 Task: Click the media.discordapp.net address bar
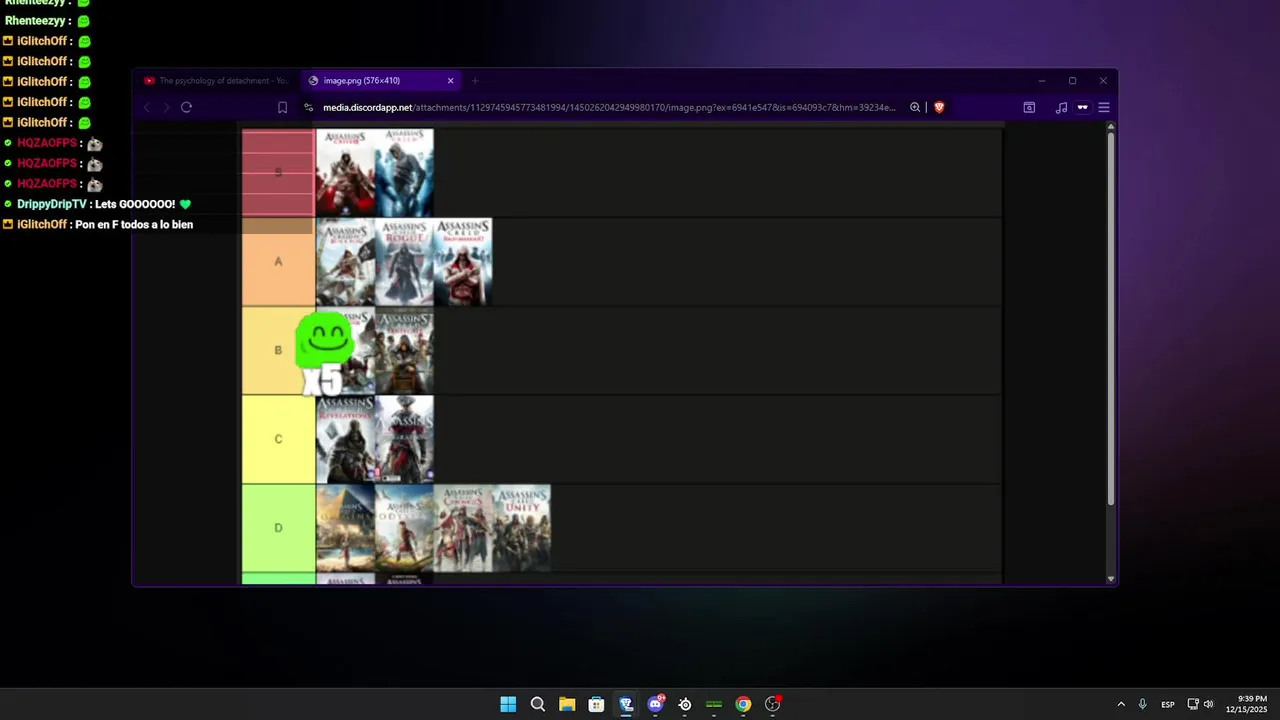[609, 107]
